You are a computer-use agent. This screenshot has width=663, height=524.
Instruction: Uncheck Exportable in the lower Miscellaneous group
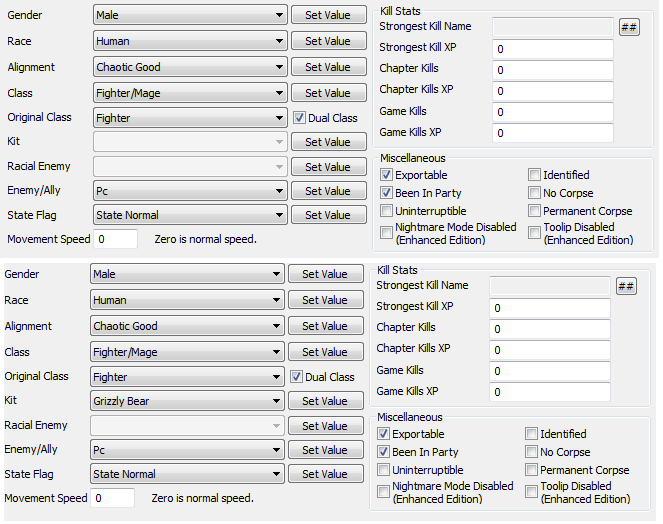pos(384,434)
